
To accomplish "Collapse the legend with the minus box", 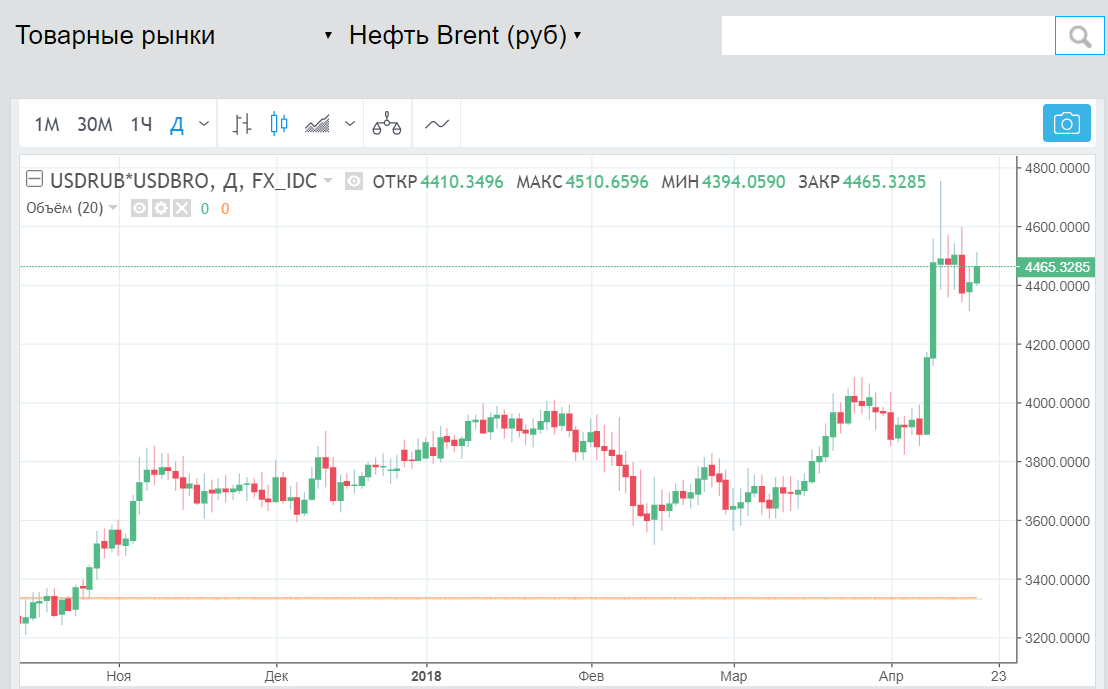I will pos(34,180).
